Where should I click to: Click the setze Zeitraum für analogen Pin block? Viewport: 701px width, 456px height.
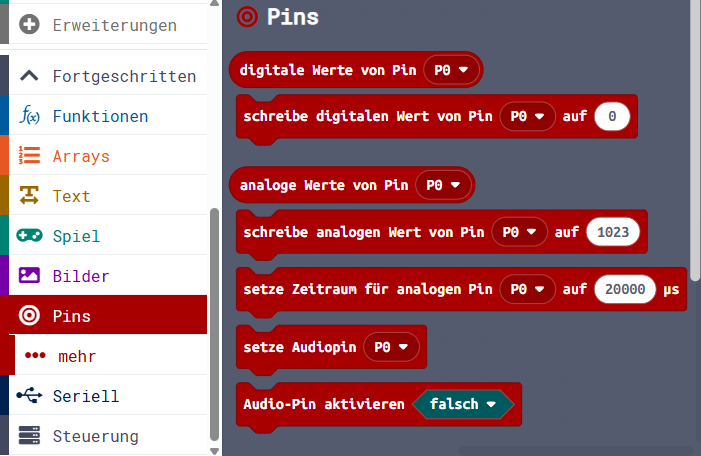tap(366, 290)
